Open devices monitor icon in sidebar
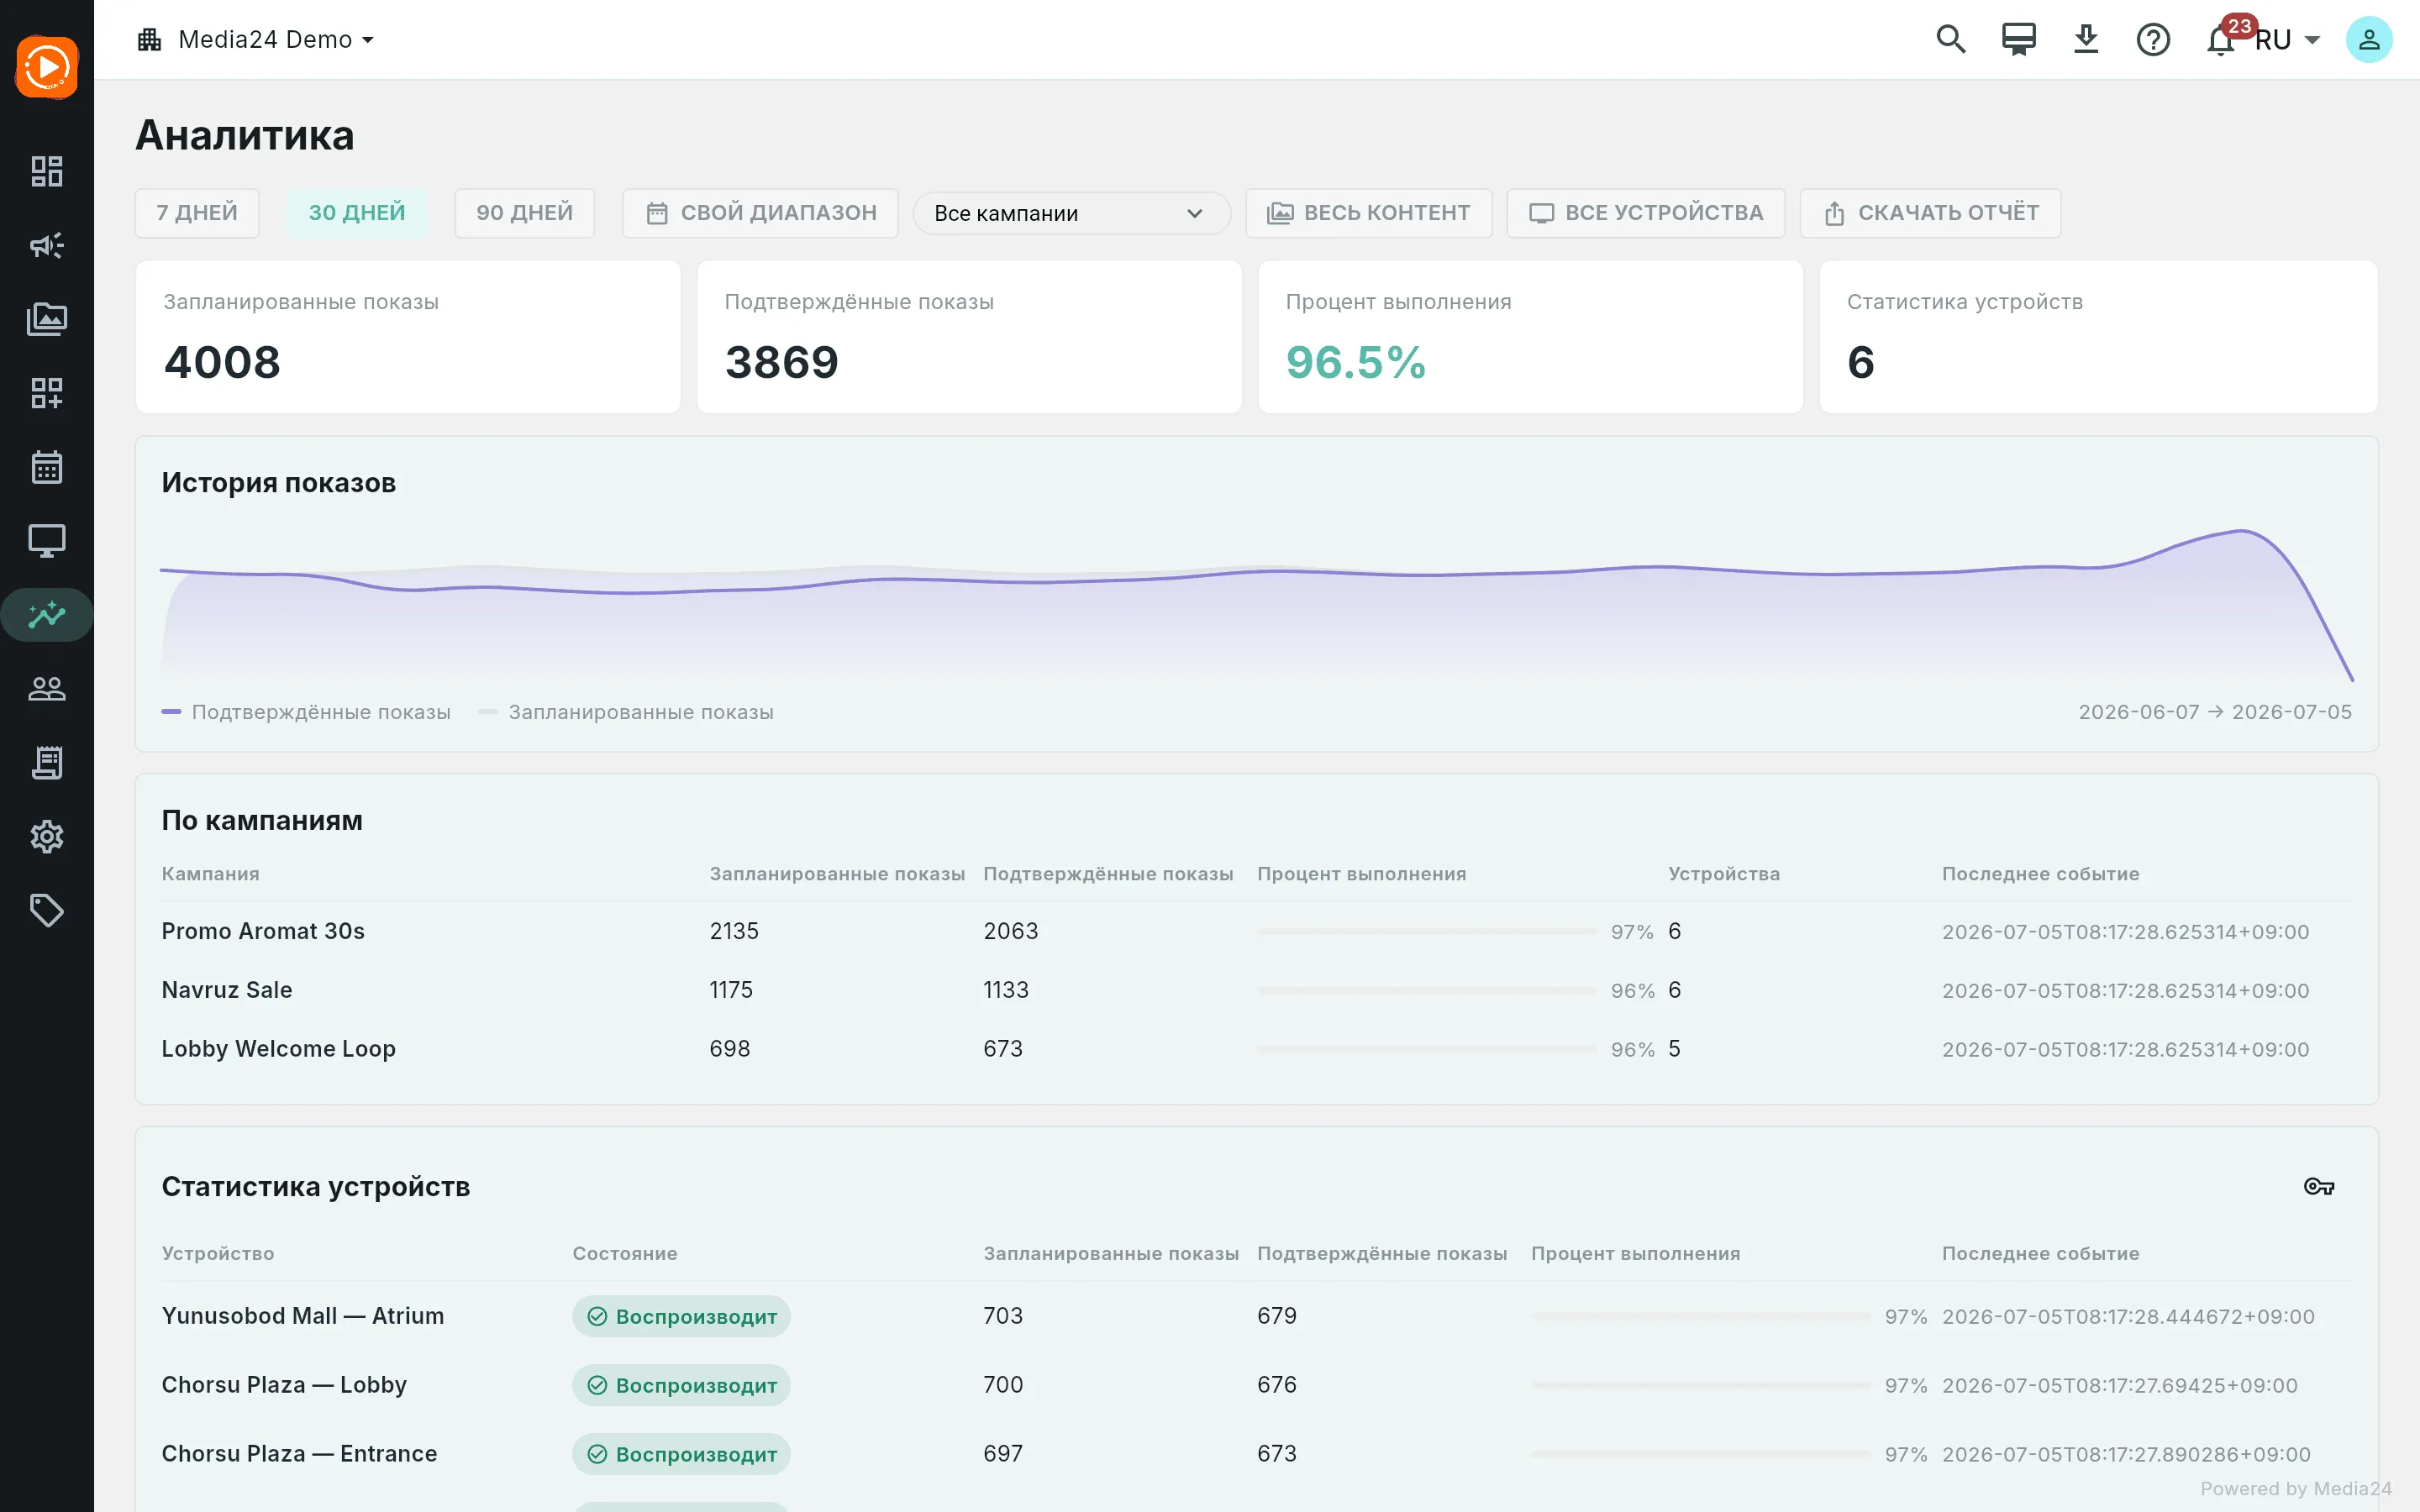Screen dimensions: 2420x1512 (x=47, y=541)
